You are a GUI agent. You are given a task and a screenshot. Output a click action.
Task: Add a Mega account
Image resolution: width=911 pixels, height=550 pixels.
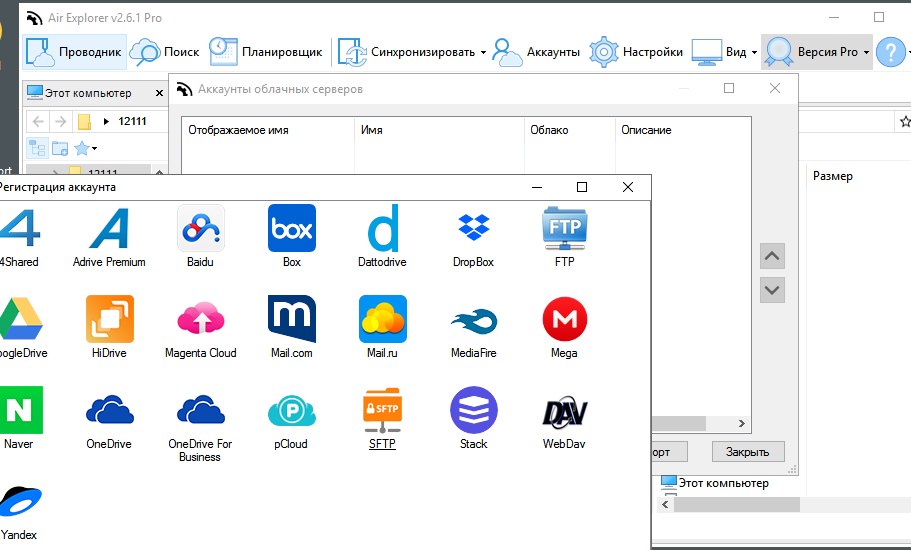[x=565, y=319]
